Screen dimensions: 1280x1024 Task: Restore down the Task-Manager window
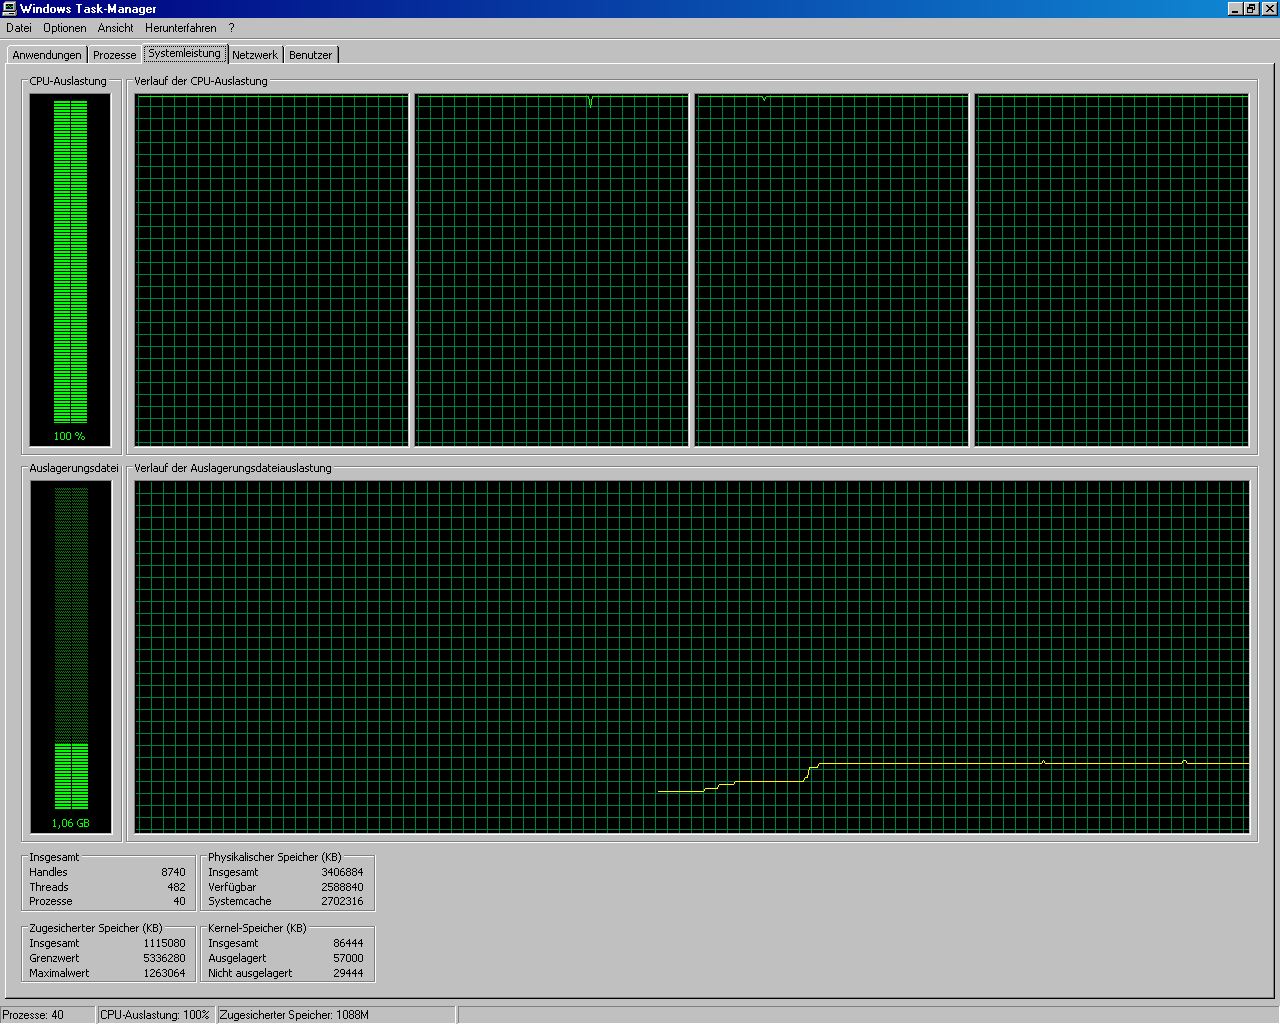point(1251,9)
